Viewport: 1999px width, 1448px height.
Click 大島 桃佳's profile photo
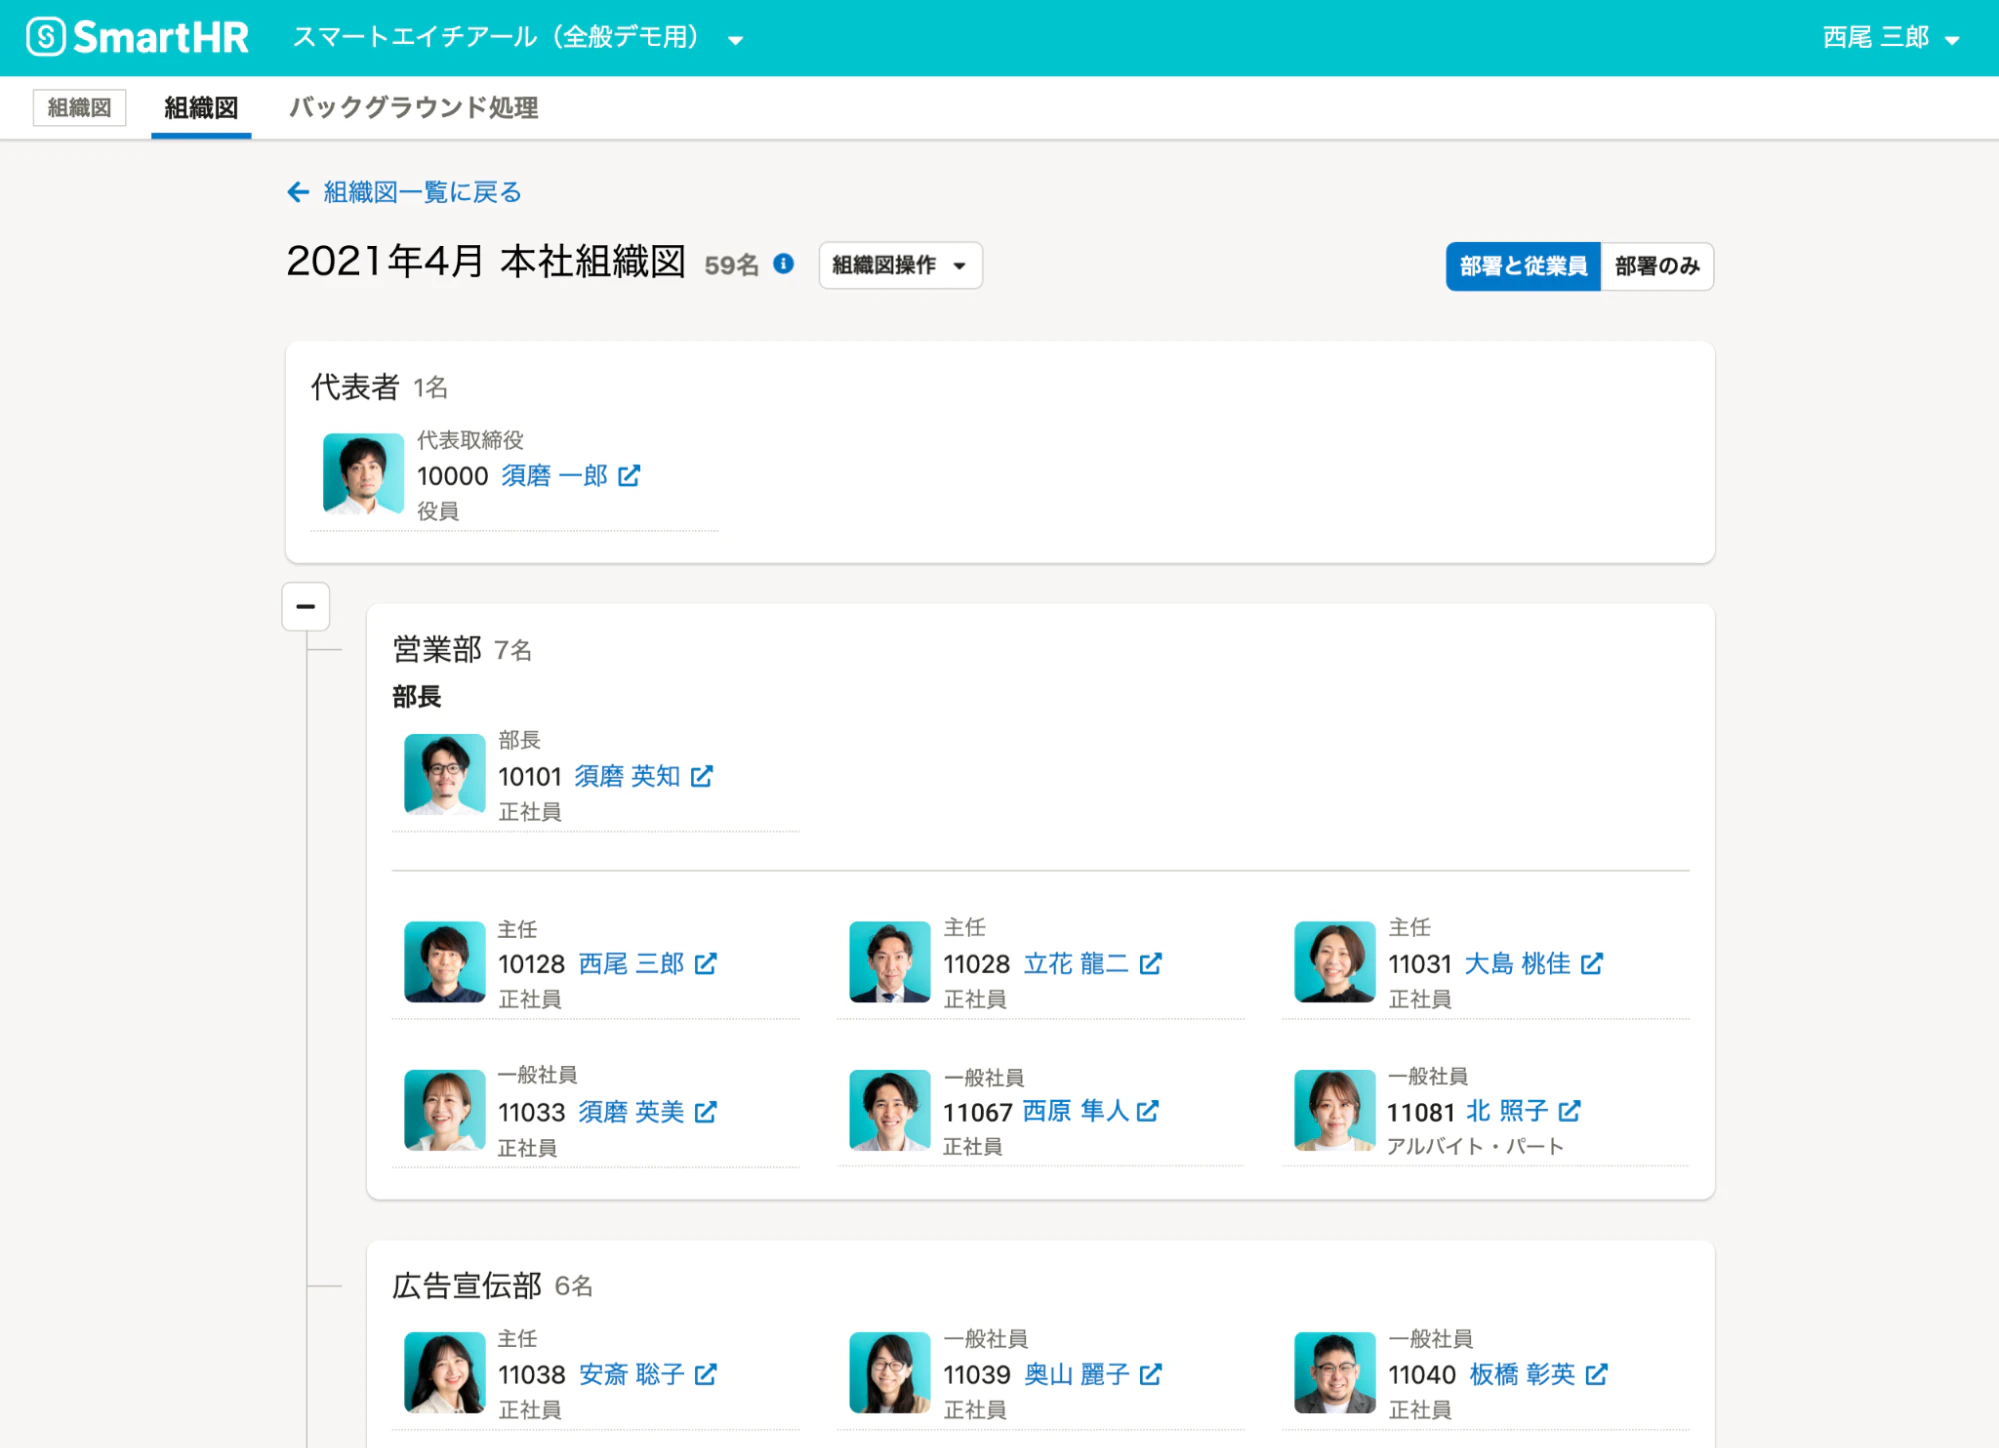pyautogui.click(x=1335, y=962)
